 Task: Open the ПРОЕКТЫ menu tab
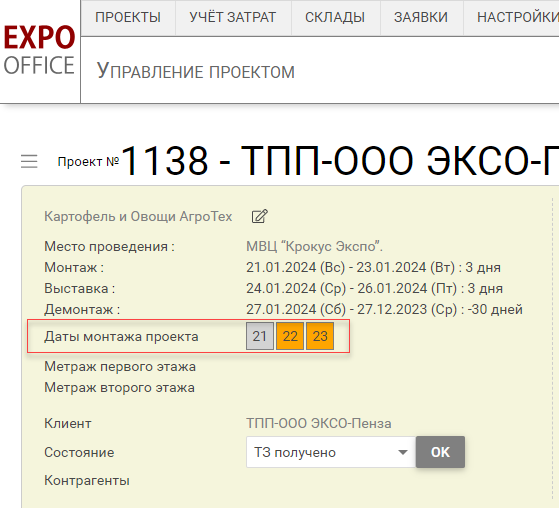pyautogui.click(x=128, y=17)
